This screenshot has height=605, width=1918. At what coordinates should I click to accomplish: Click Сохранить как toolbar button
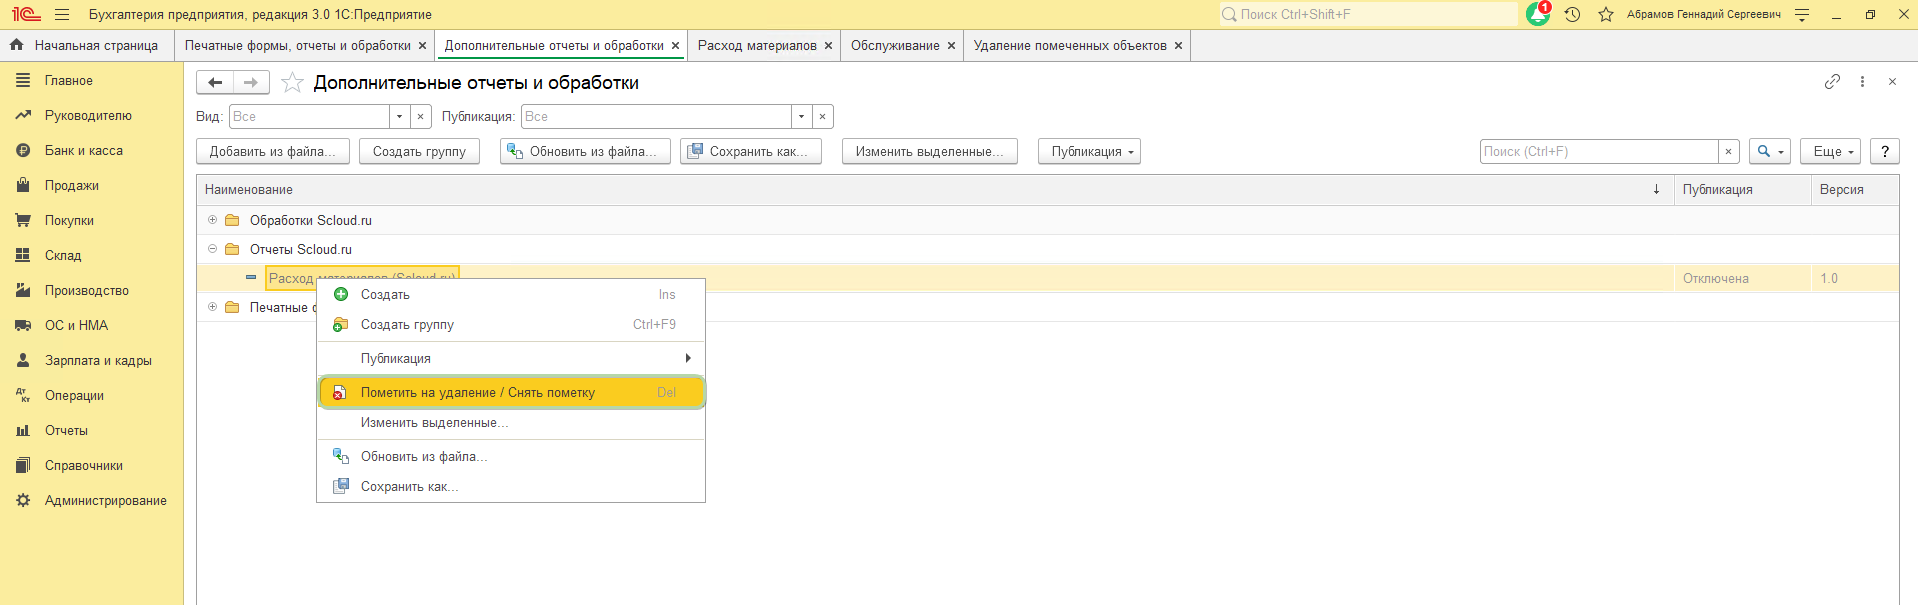pos(751,151)
